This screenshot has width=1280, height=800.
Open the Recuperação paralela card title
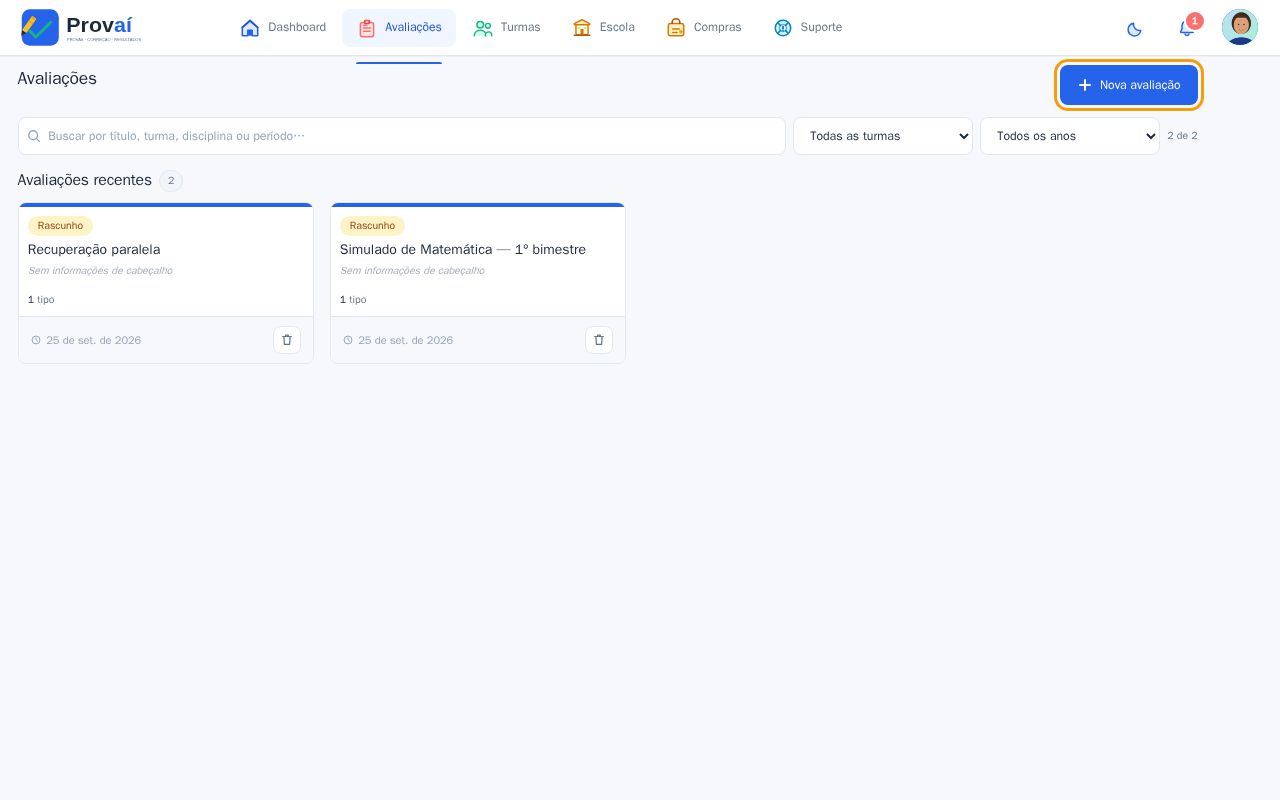(x=94, y=250)
